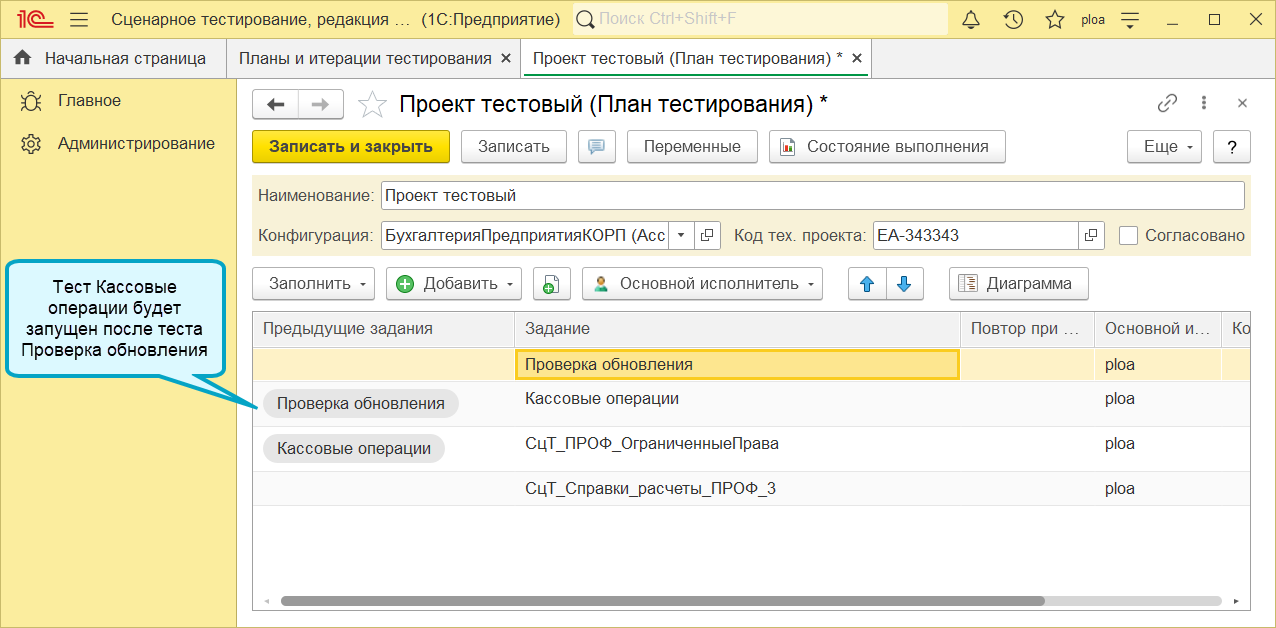Open the Заполнить dropdown button
1276x628 pixels.
coord(313,284)
